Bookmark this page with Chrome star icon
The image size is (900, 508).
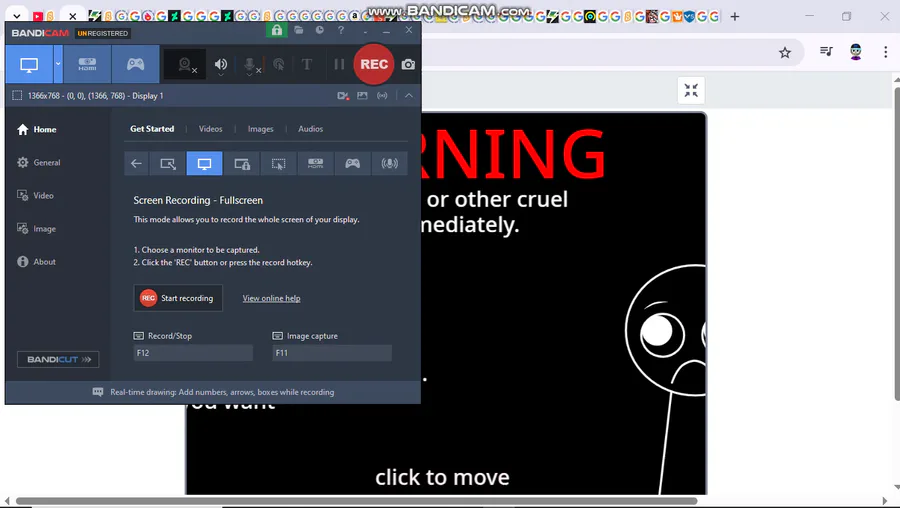pyautogui.click(x=785, y=53)
